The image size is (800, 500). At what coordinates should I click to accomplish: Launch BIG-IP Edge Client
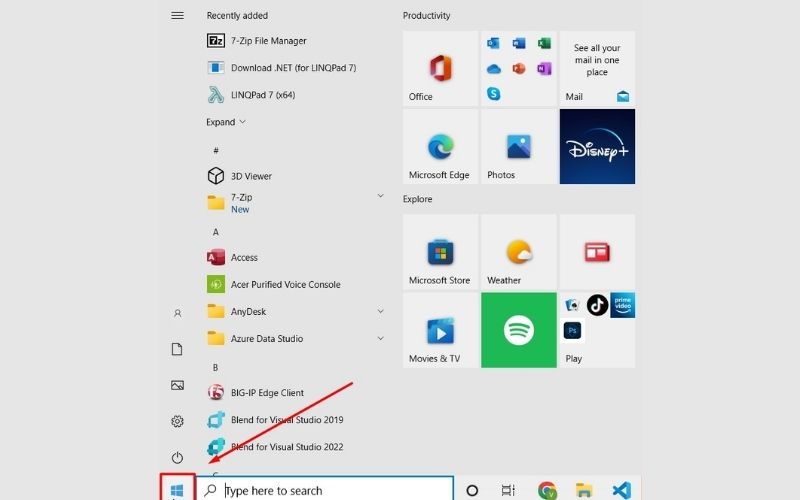pos(255,393)
